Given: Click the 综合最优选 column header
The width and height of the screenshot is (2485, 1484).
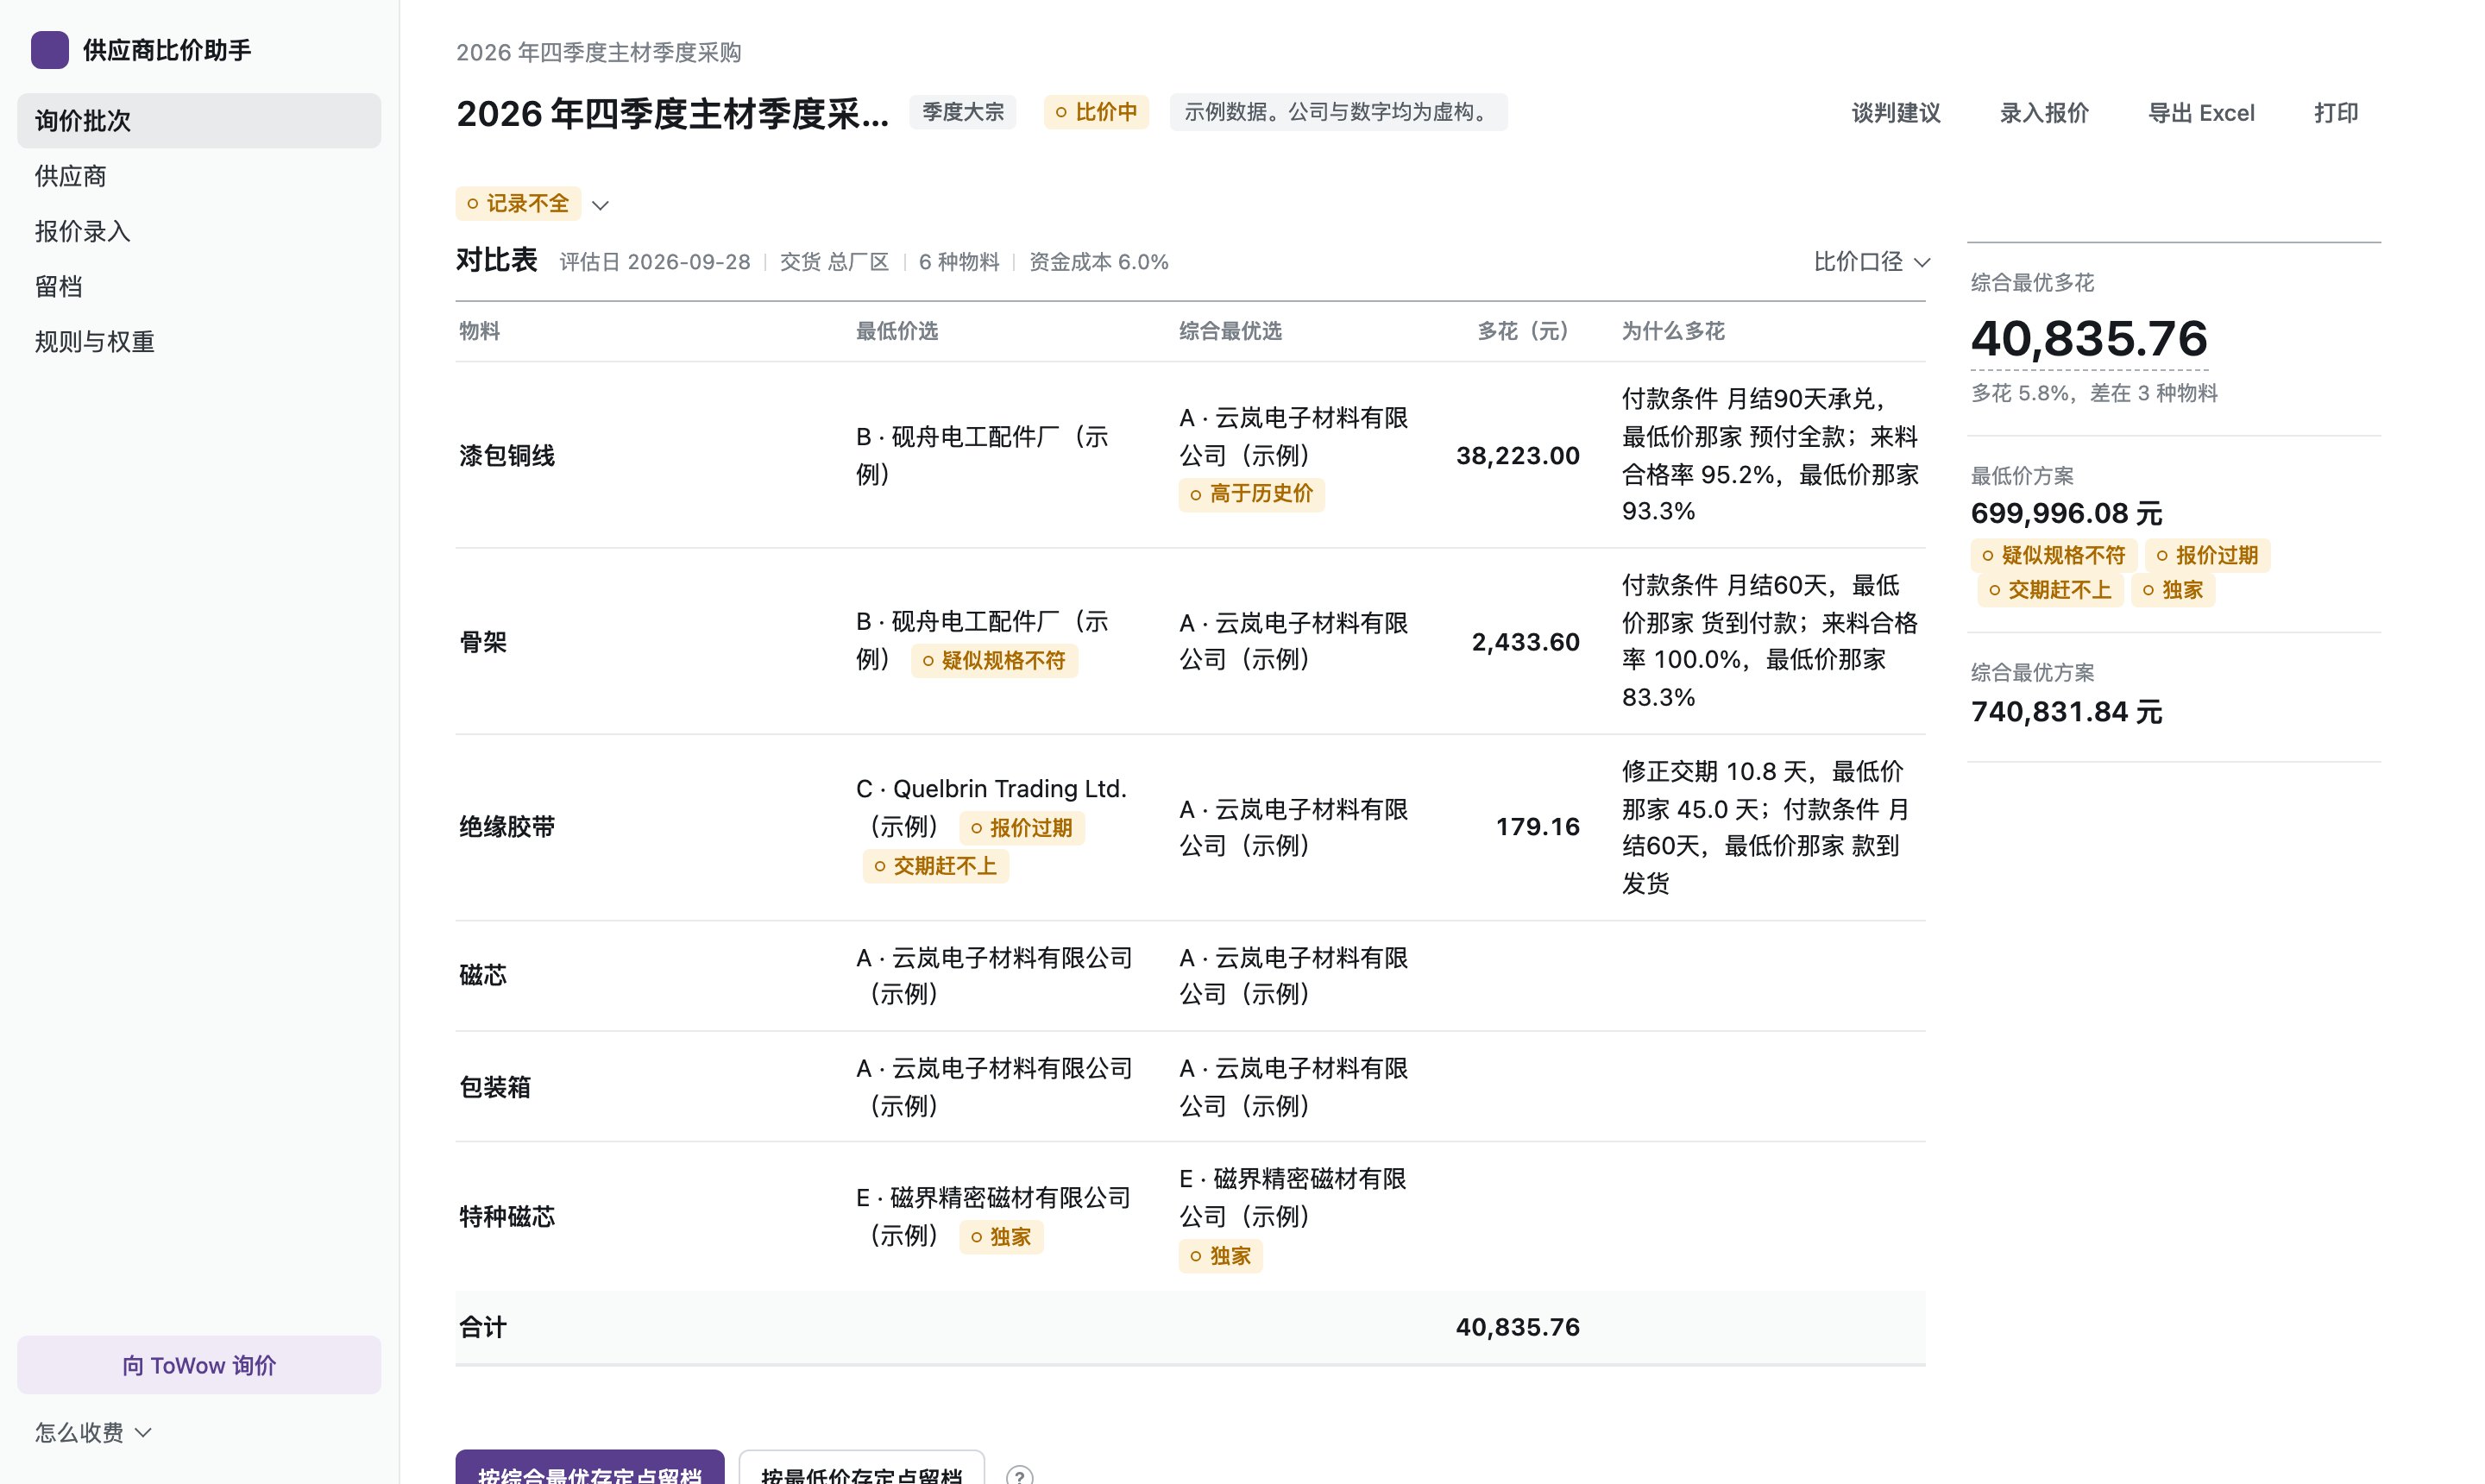Looking at the screenshot, I should pyautogui.click(x=1230, y=331).
